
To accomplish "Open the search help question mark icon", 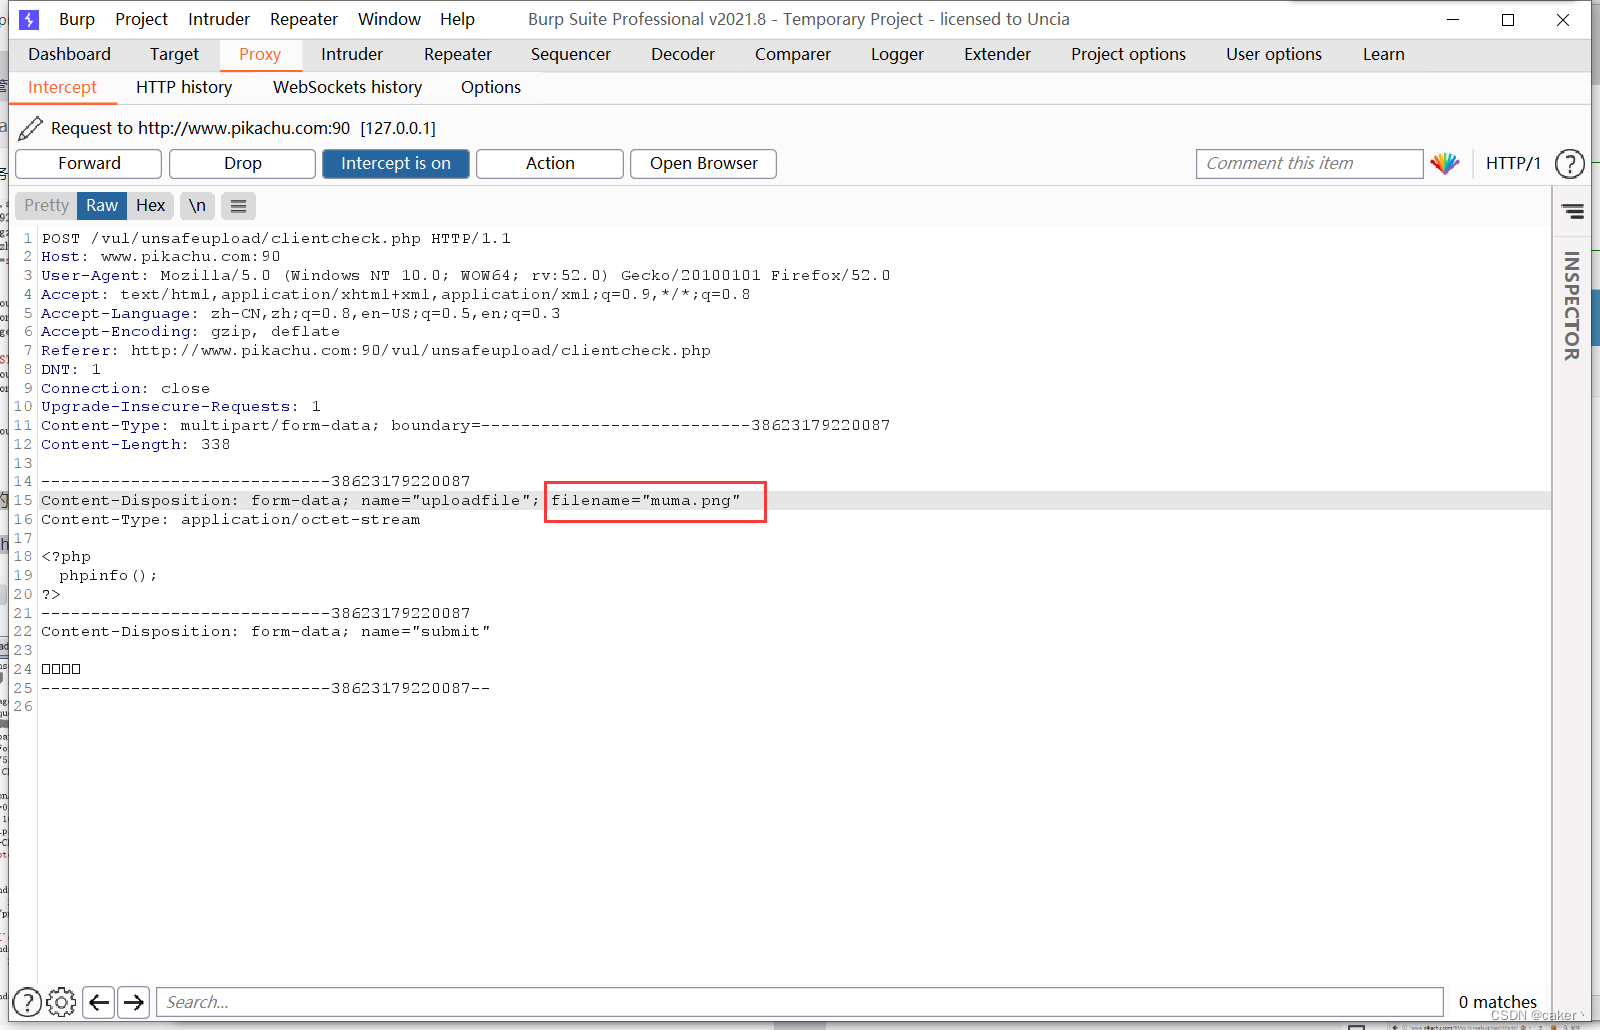I will click(x=27, y=1002).
